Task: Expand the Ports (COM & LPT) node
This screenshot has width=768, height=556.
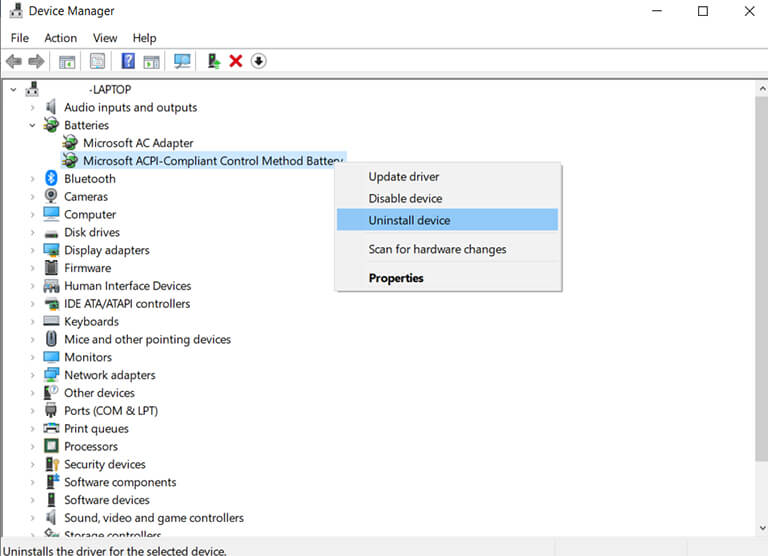Action: pos(32,411)
